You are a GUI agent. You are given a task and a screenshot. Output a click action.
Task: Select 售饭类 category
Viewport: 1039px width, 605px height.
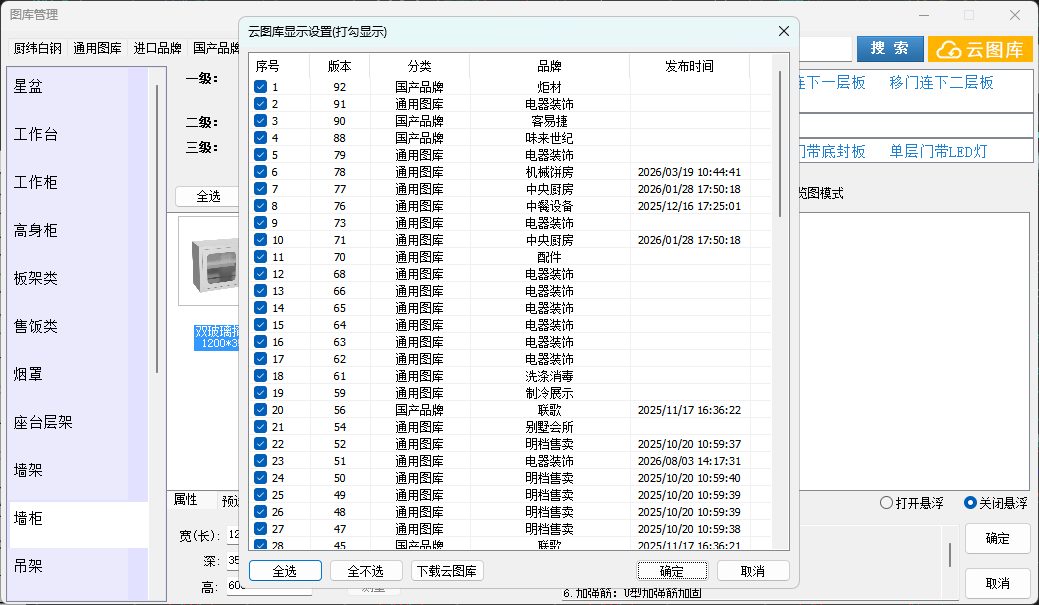click(x=79, y=326)
